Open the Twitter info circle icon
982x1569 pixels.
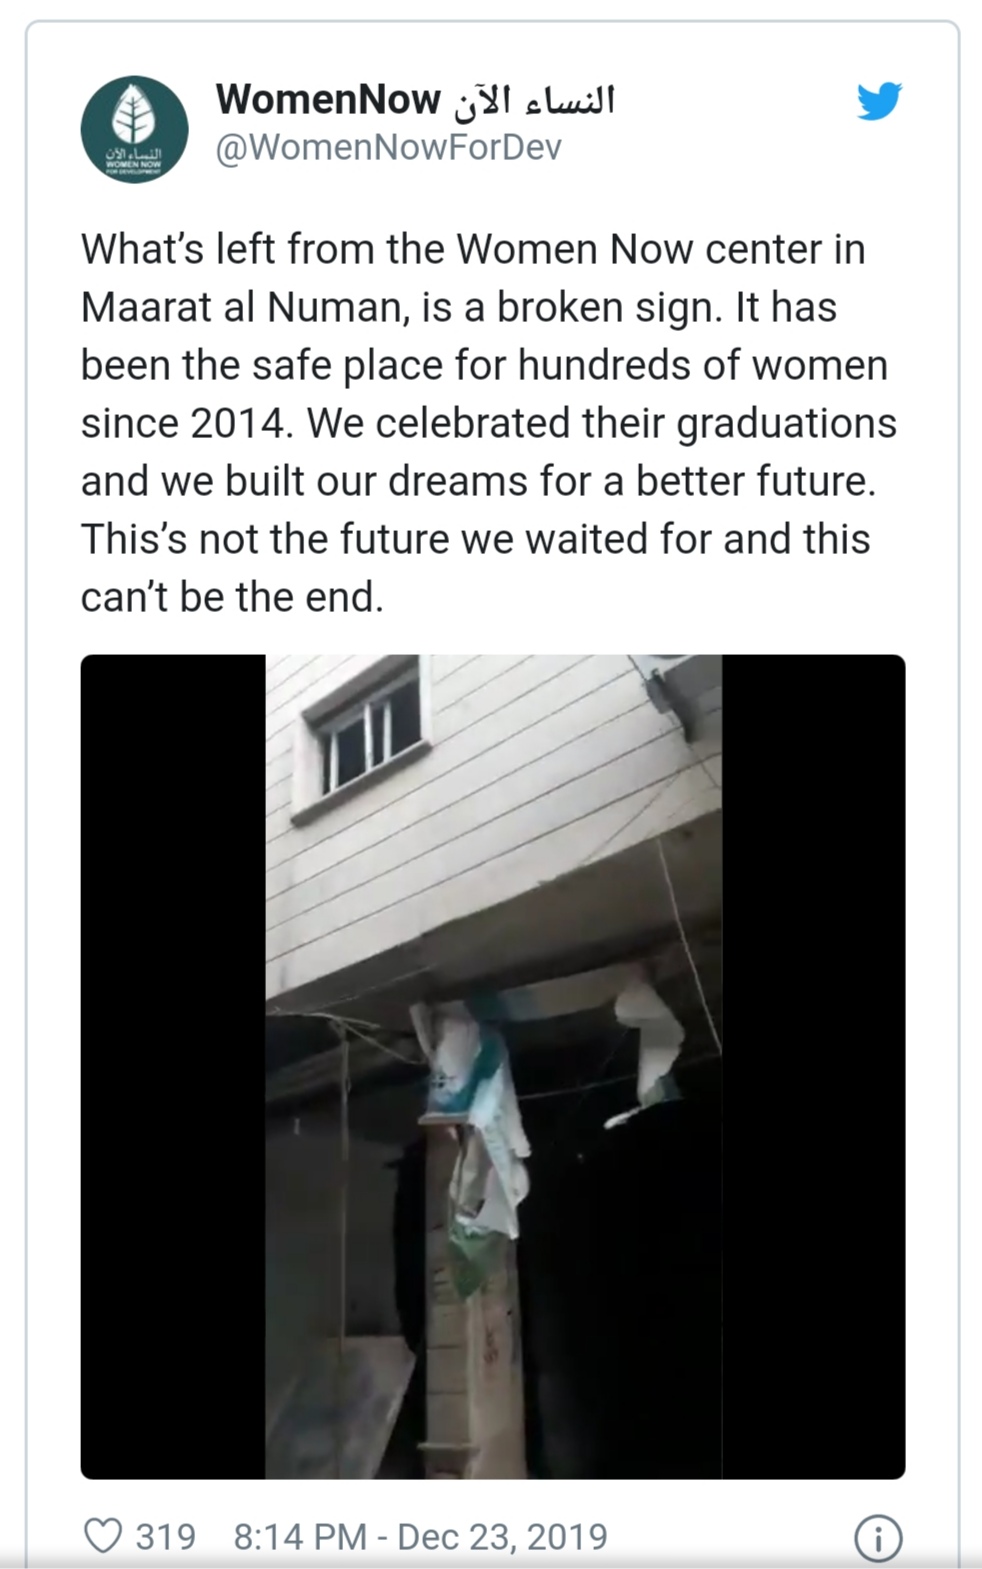878,1538
